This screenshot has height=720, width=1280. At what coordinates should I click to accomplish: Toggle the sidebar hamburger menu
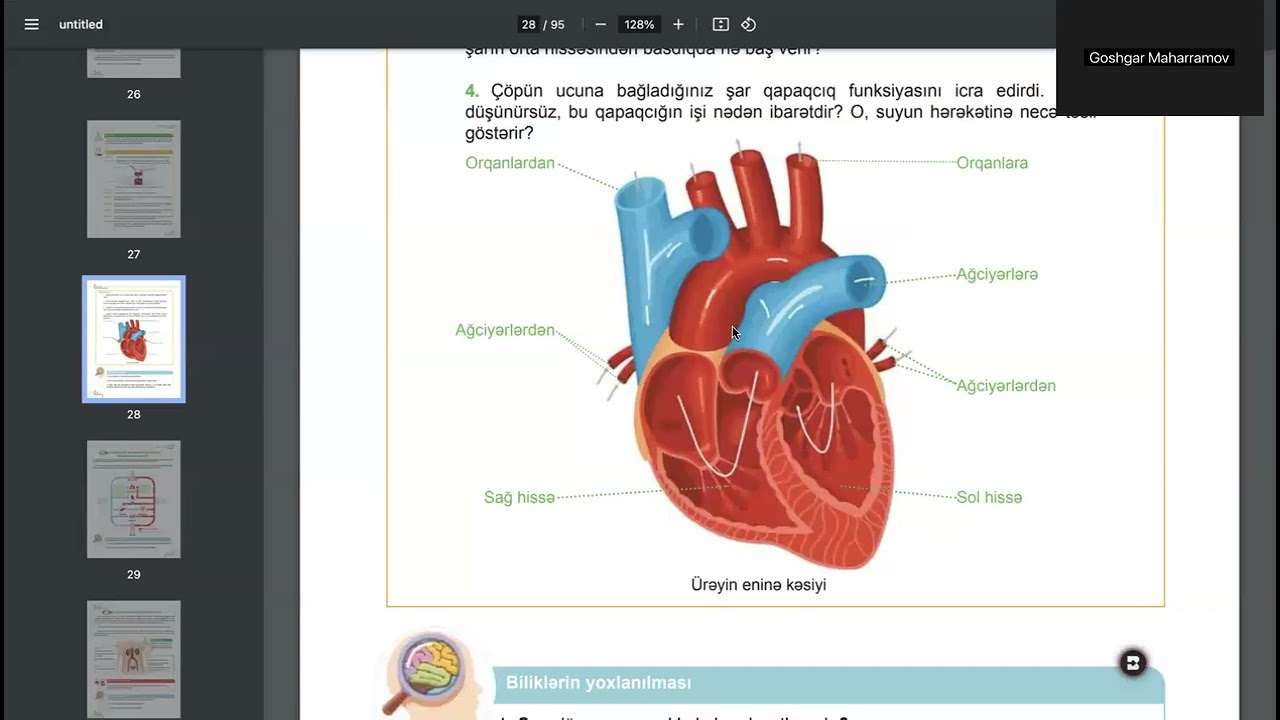coord(31,24)
